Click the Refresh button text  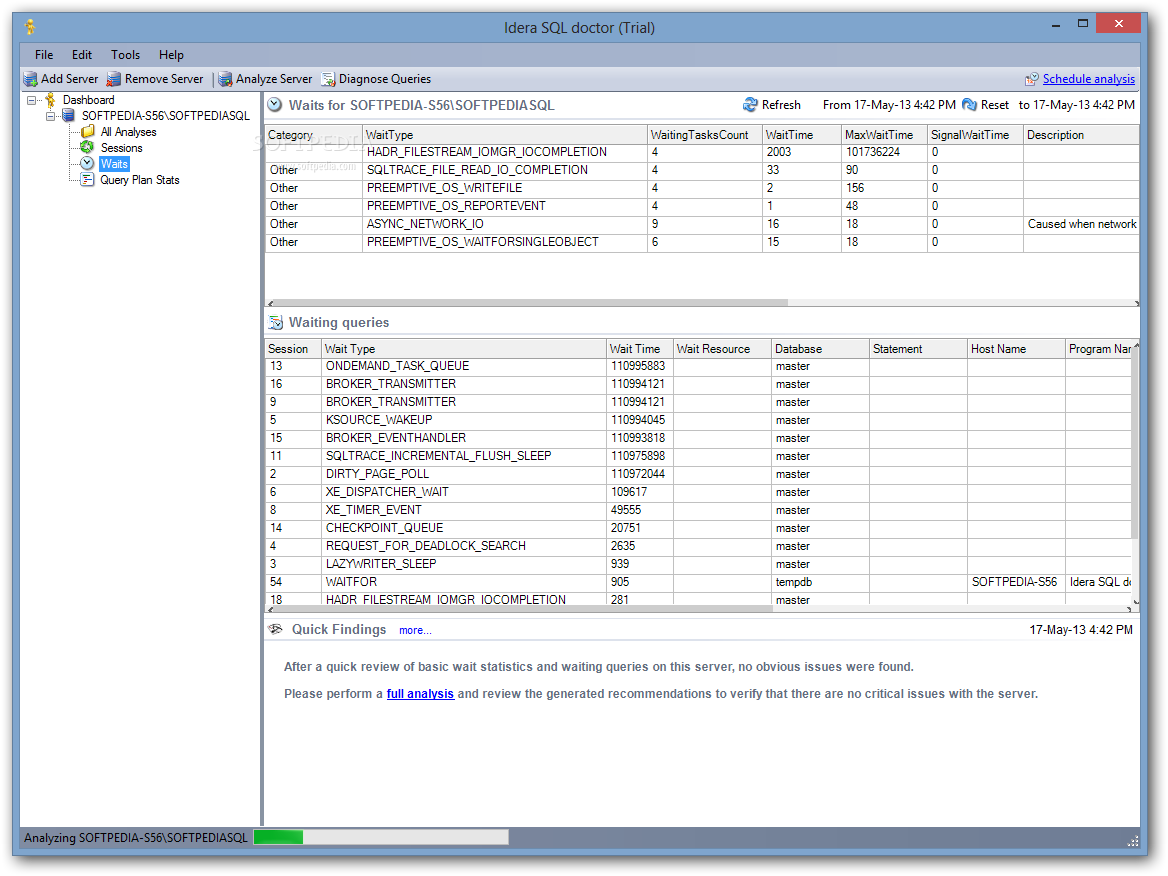coord(781,105)
